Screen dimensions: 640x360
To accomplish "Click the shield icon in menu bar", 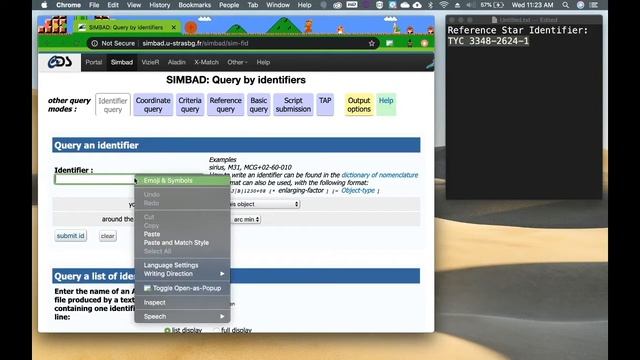I will [379, 5].
